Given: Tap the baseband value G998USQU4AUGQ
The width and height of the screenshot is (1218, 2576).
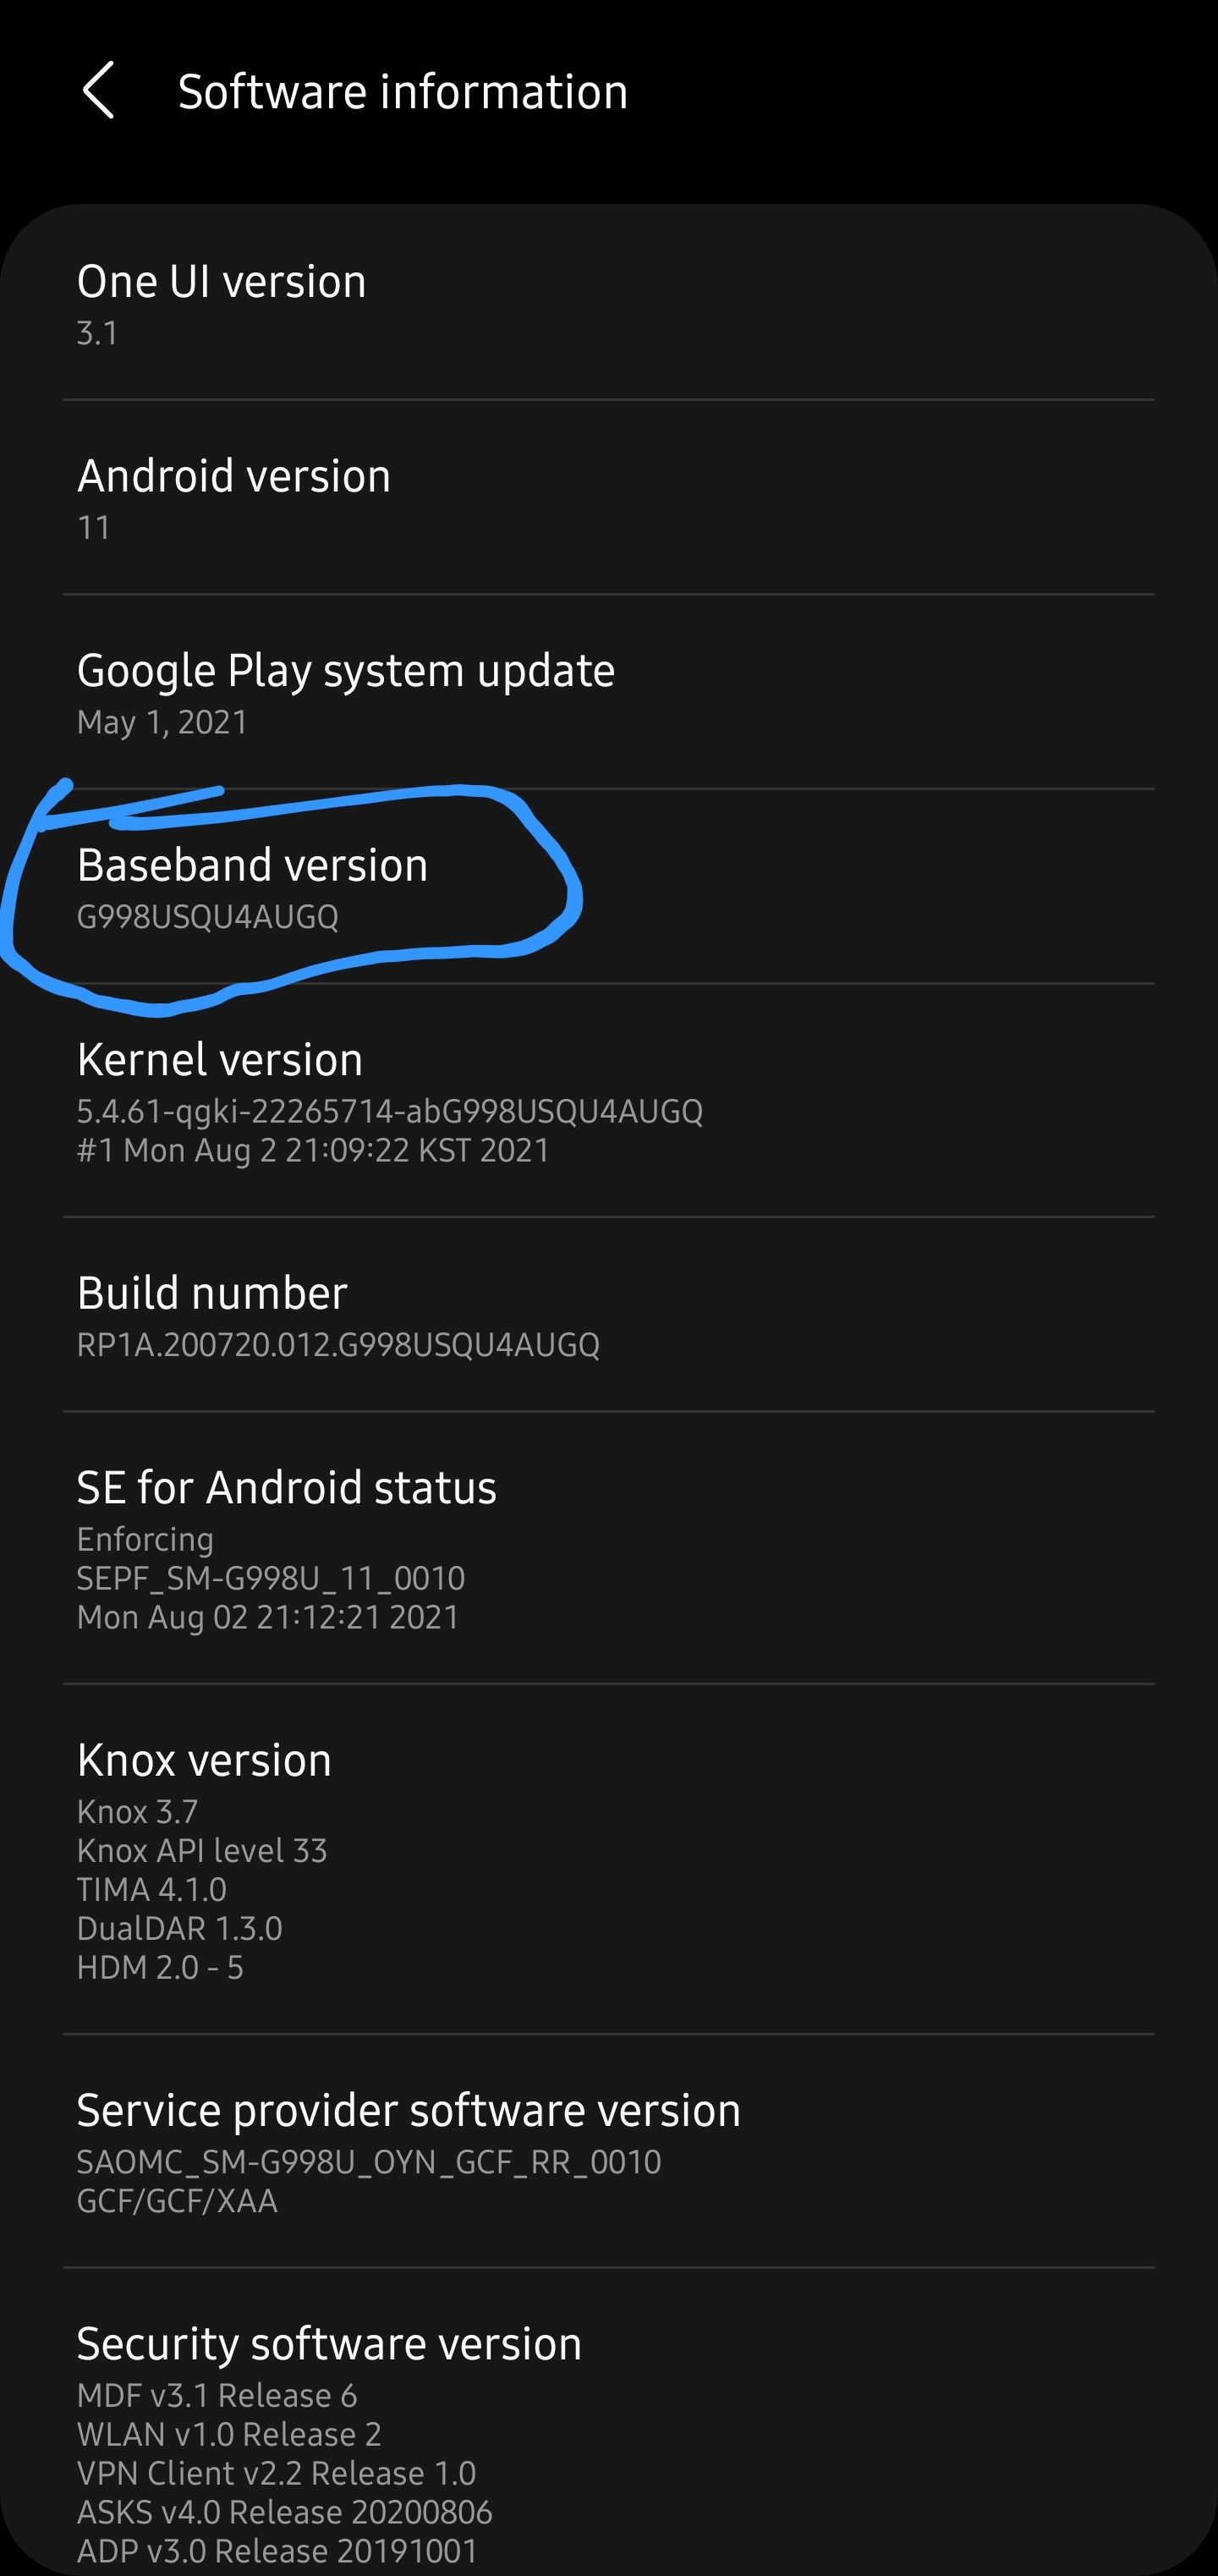Looking at the screenshot, I should pyautogui.click(x=208, y=917).
